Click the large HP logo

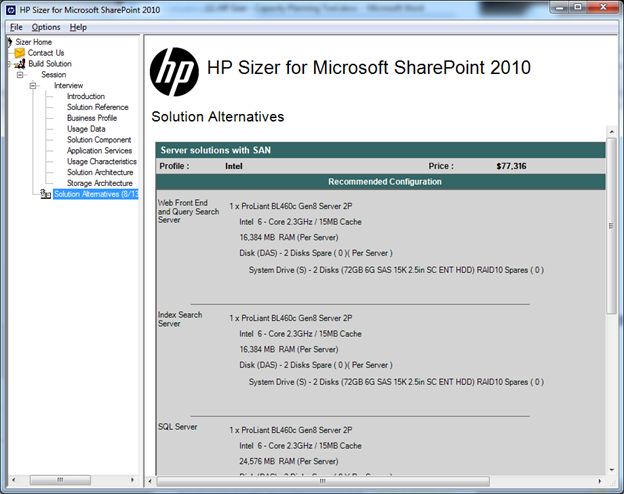click(x=174, y=72)
